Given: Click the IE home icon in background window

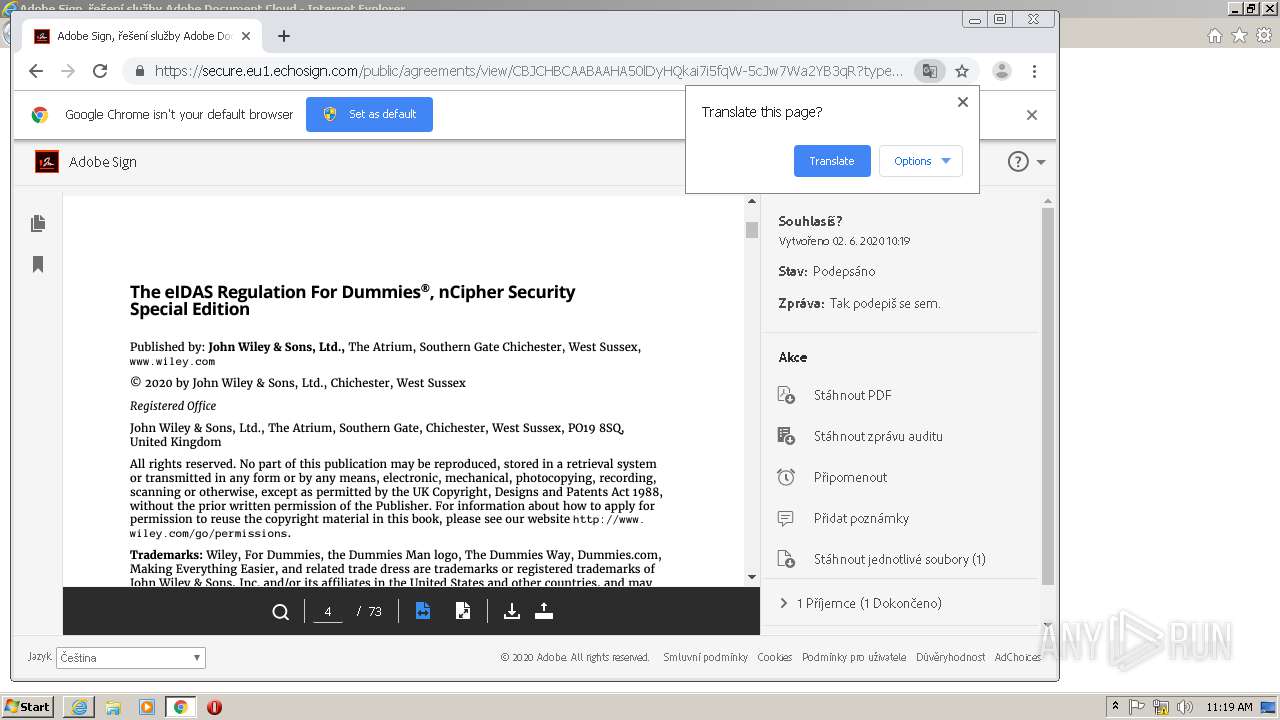Looking at the screenshot, I should click(x=1214, y=36).
